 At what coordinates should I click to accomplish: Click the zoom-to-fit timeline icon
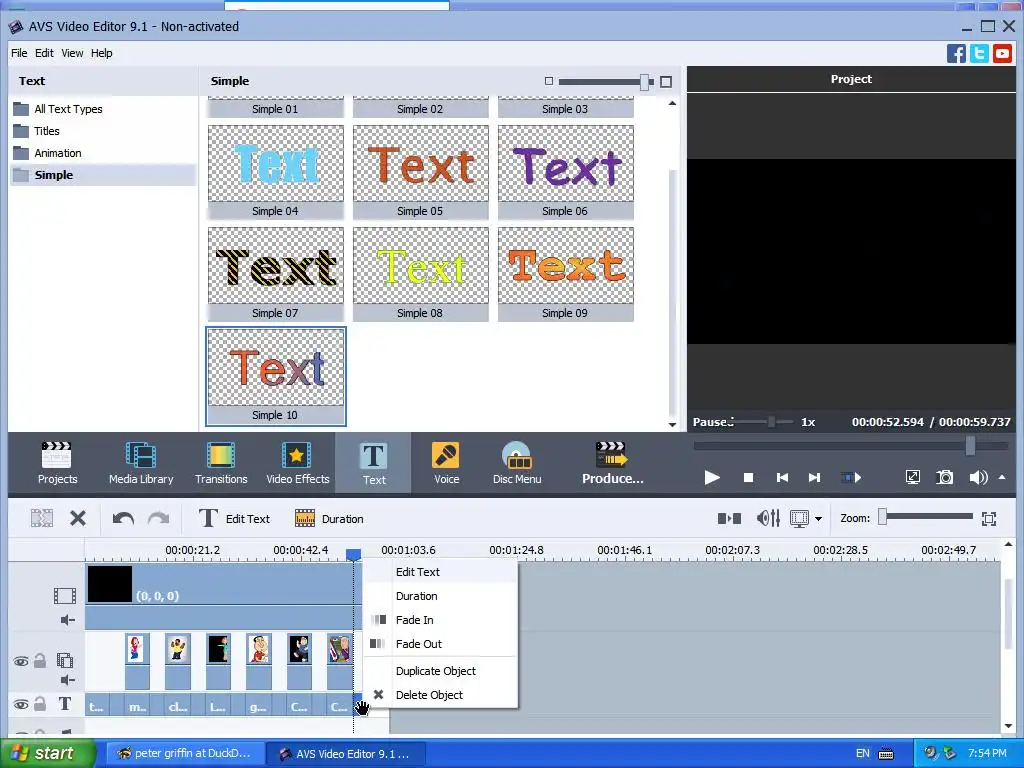point(989,519)
